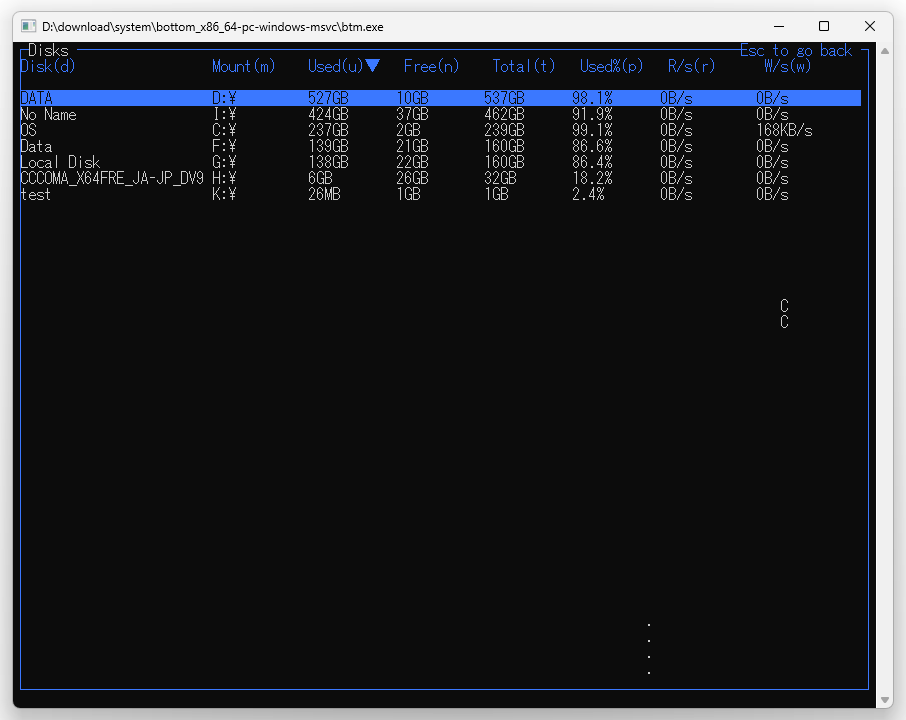
Task: Sort by the R/s(r) column header
Action: click(691, 66)
